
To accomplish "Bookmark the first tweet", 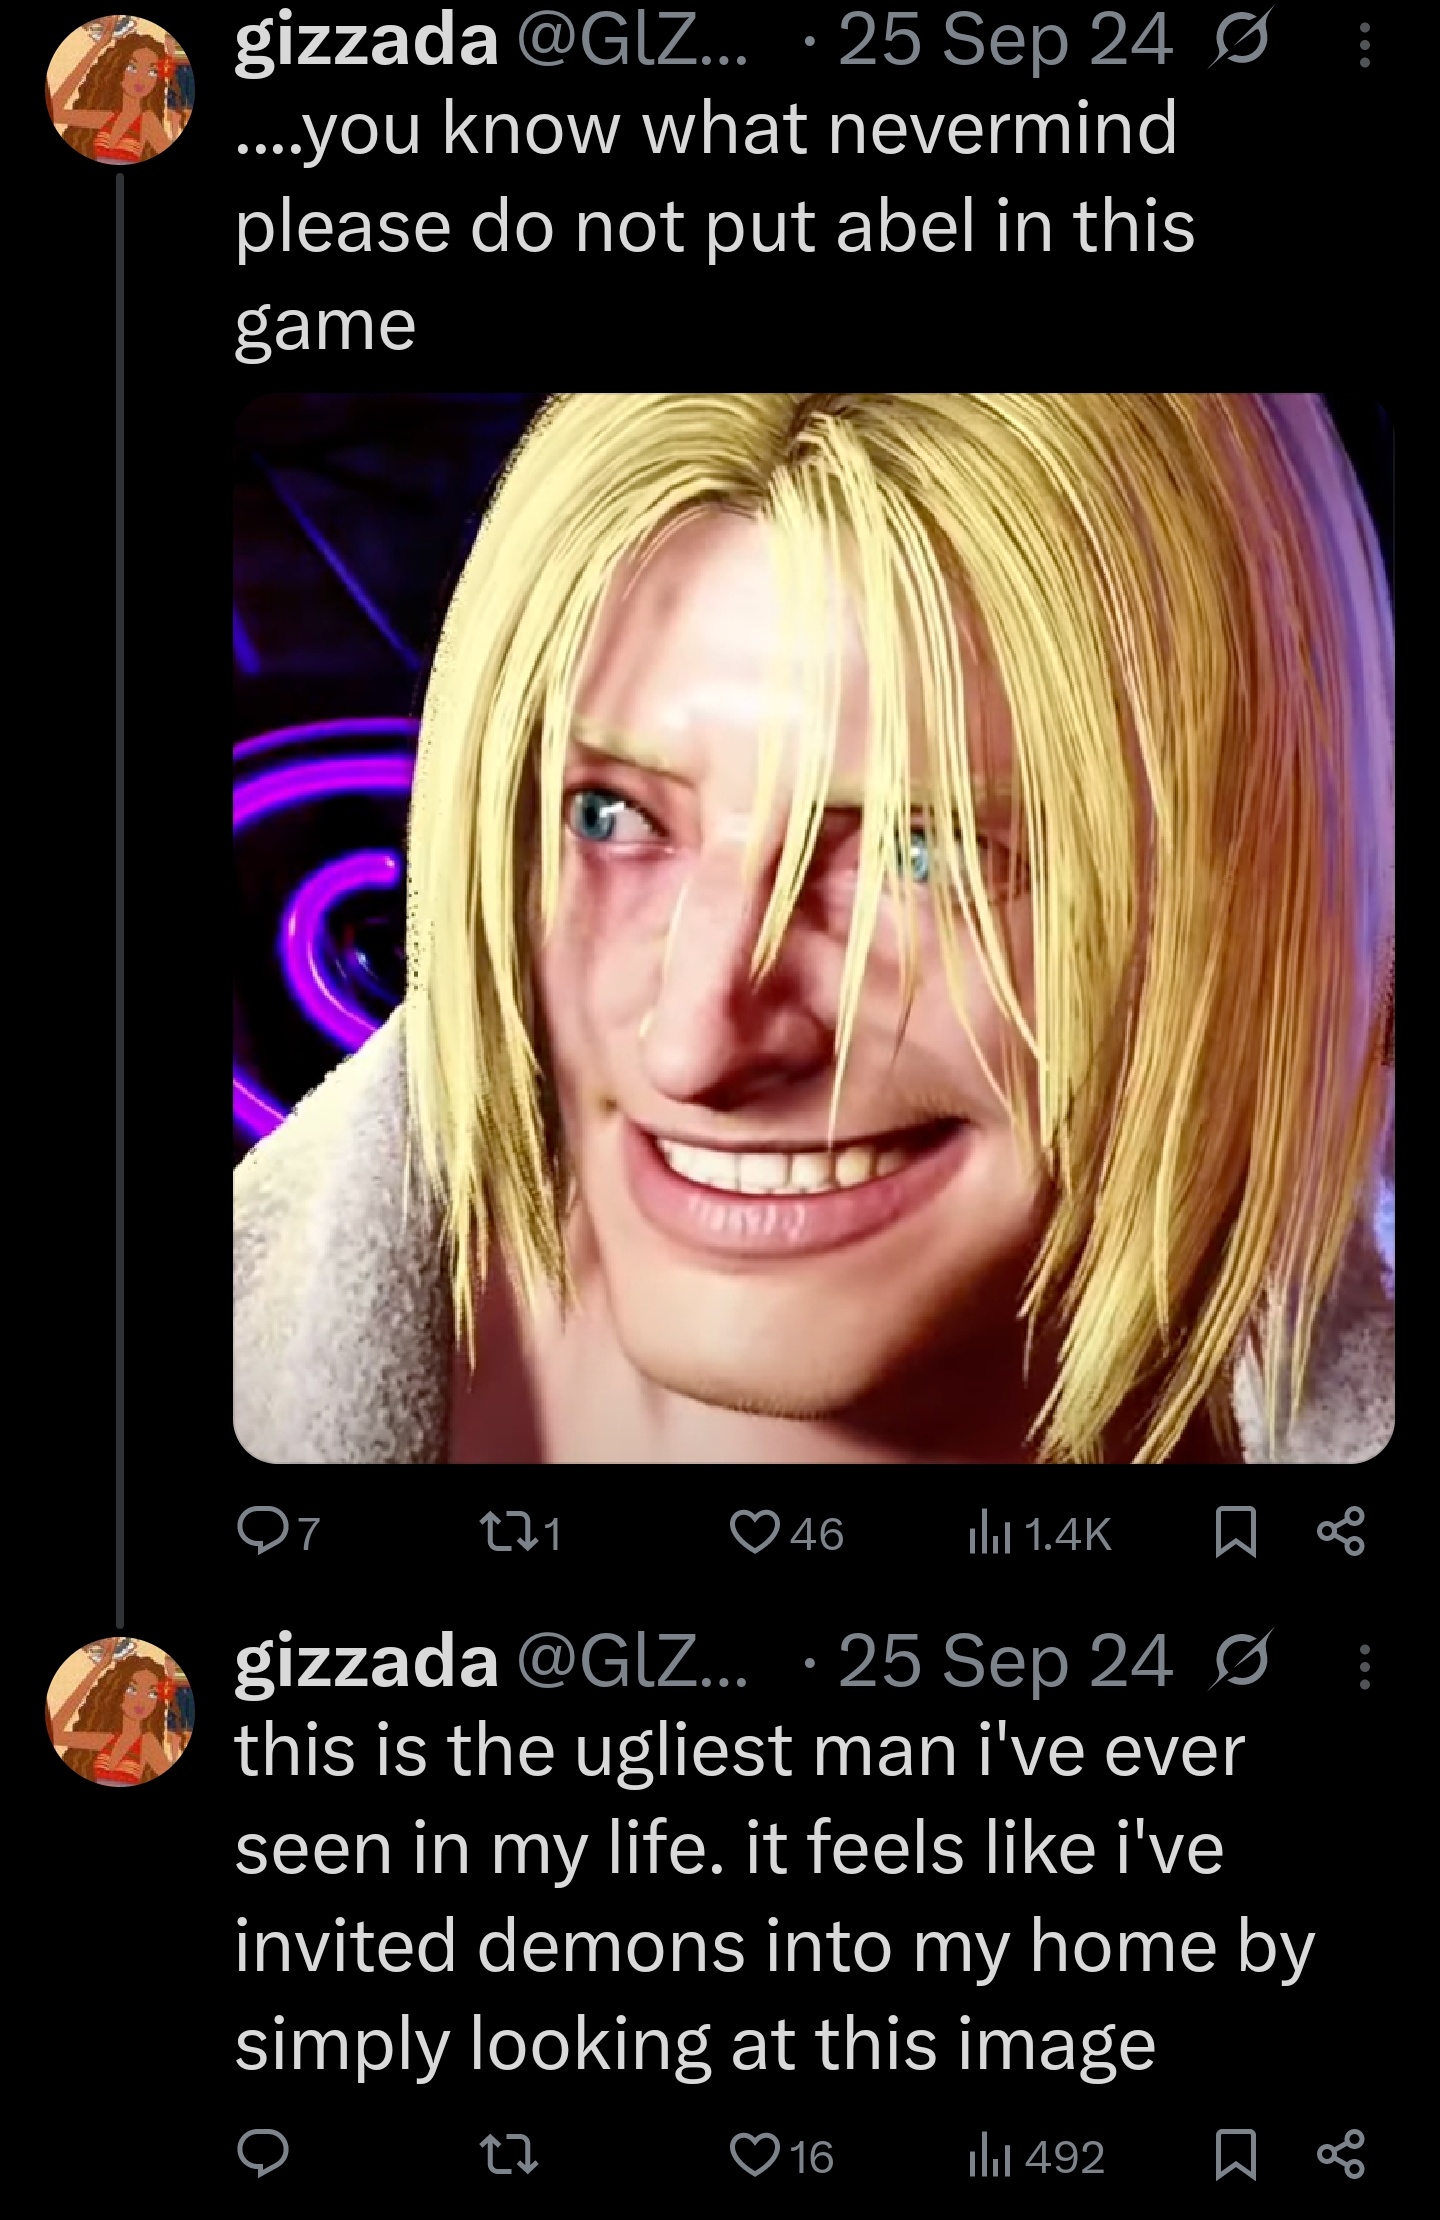I will (1235, 1533).
